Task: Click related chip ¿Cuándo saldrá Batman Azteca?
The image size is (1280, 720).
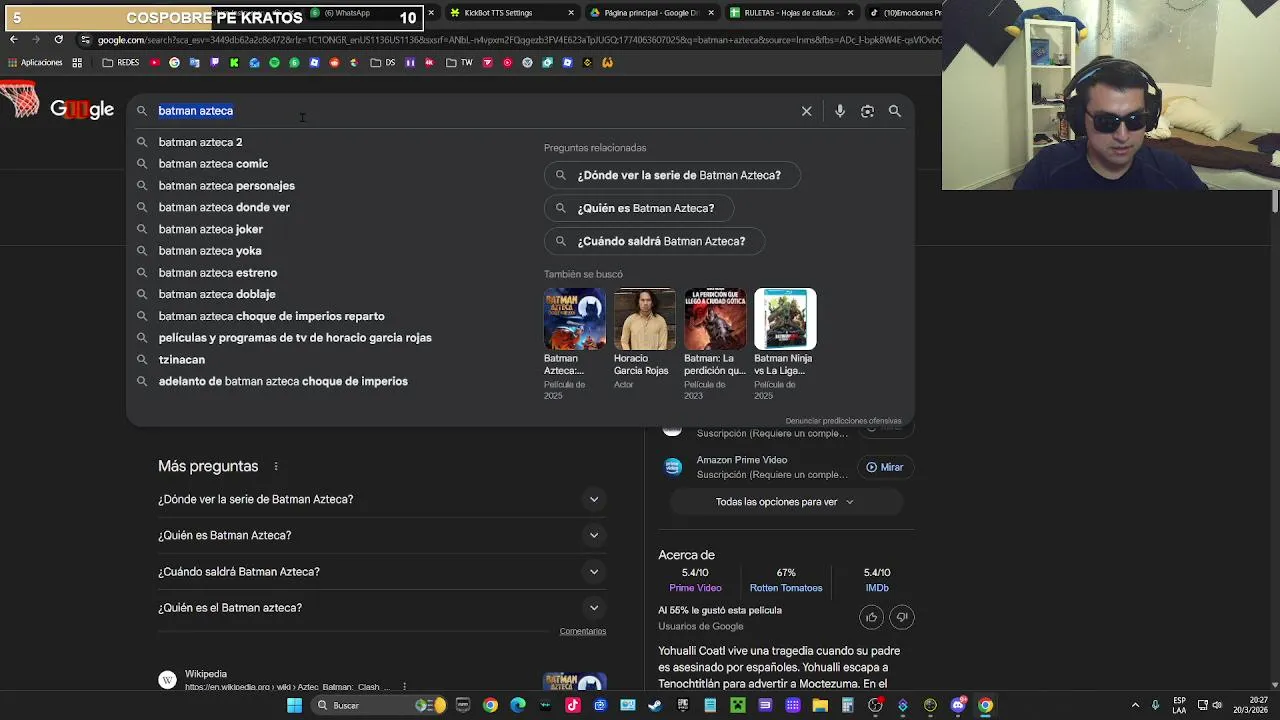Action: click(x=653, y=241)
